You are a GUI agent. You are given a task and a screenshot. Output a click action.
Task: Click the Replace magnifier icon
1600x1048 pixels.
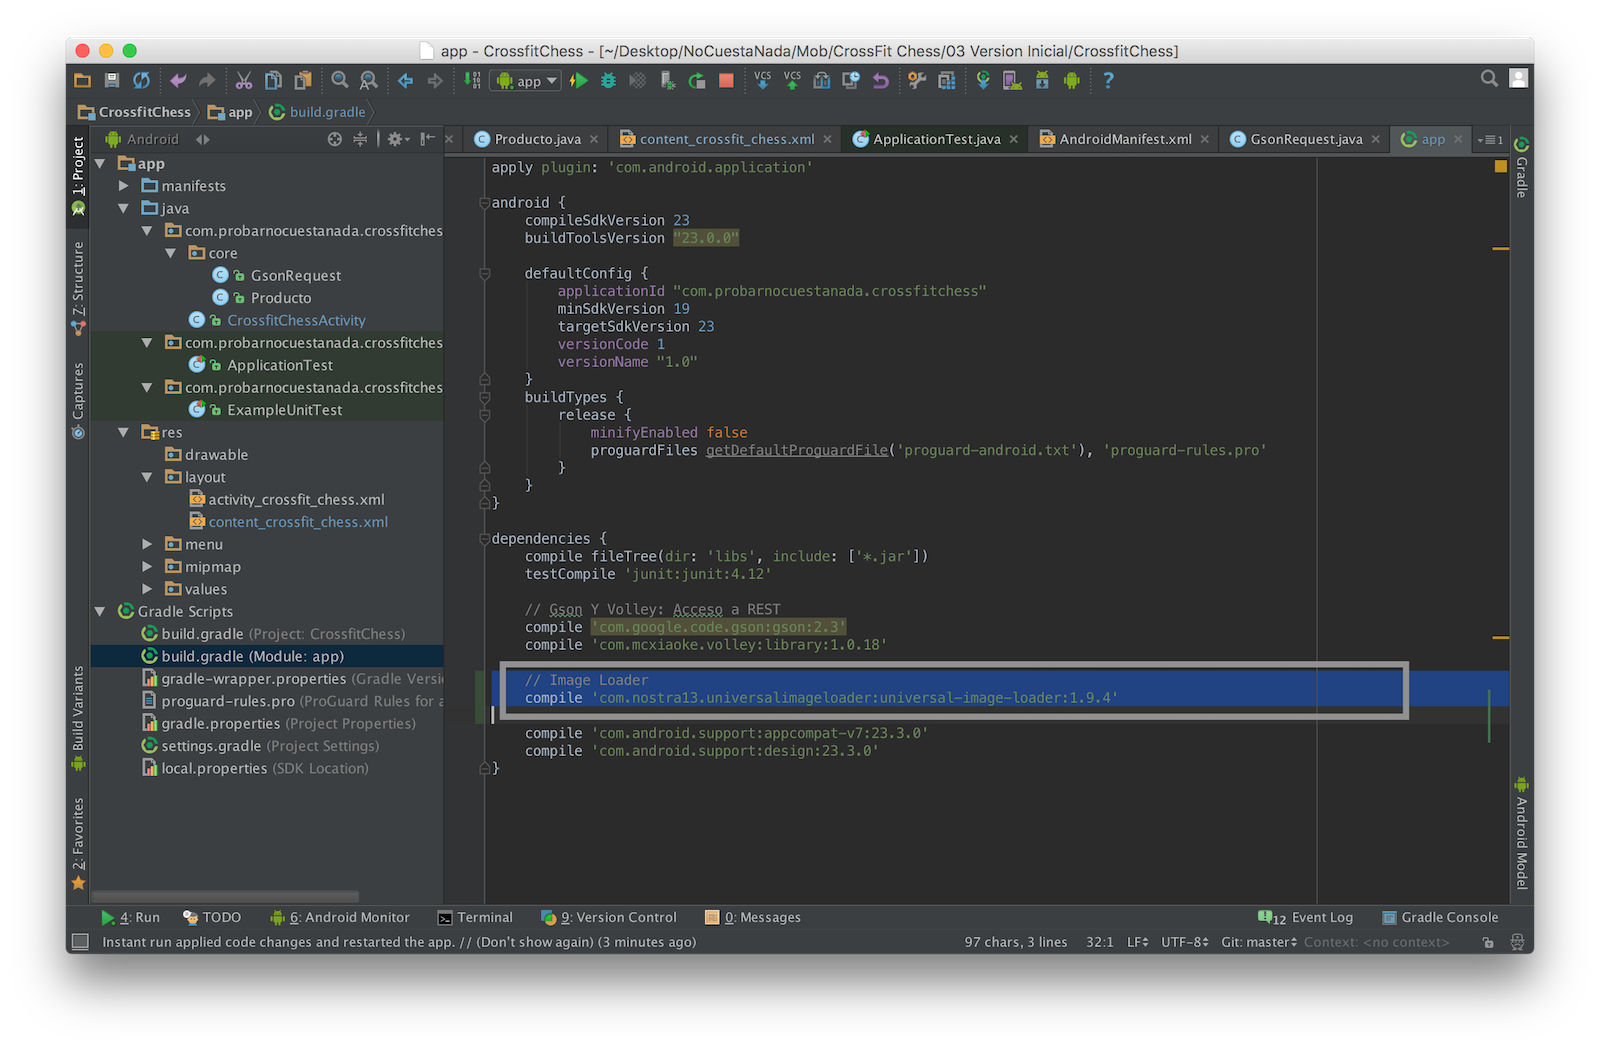click(369, 81)
